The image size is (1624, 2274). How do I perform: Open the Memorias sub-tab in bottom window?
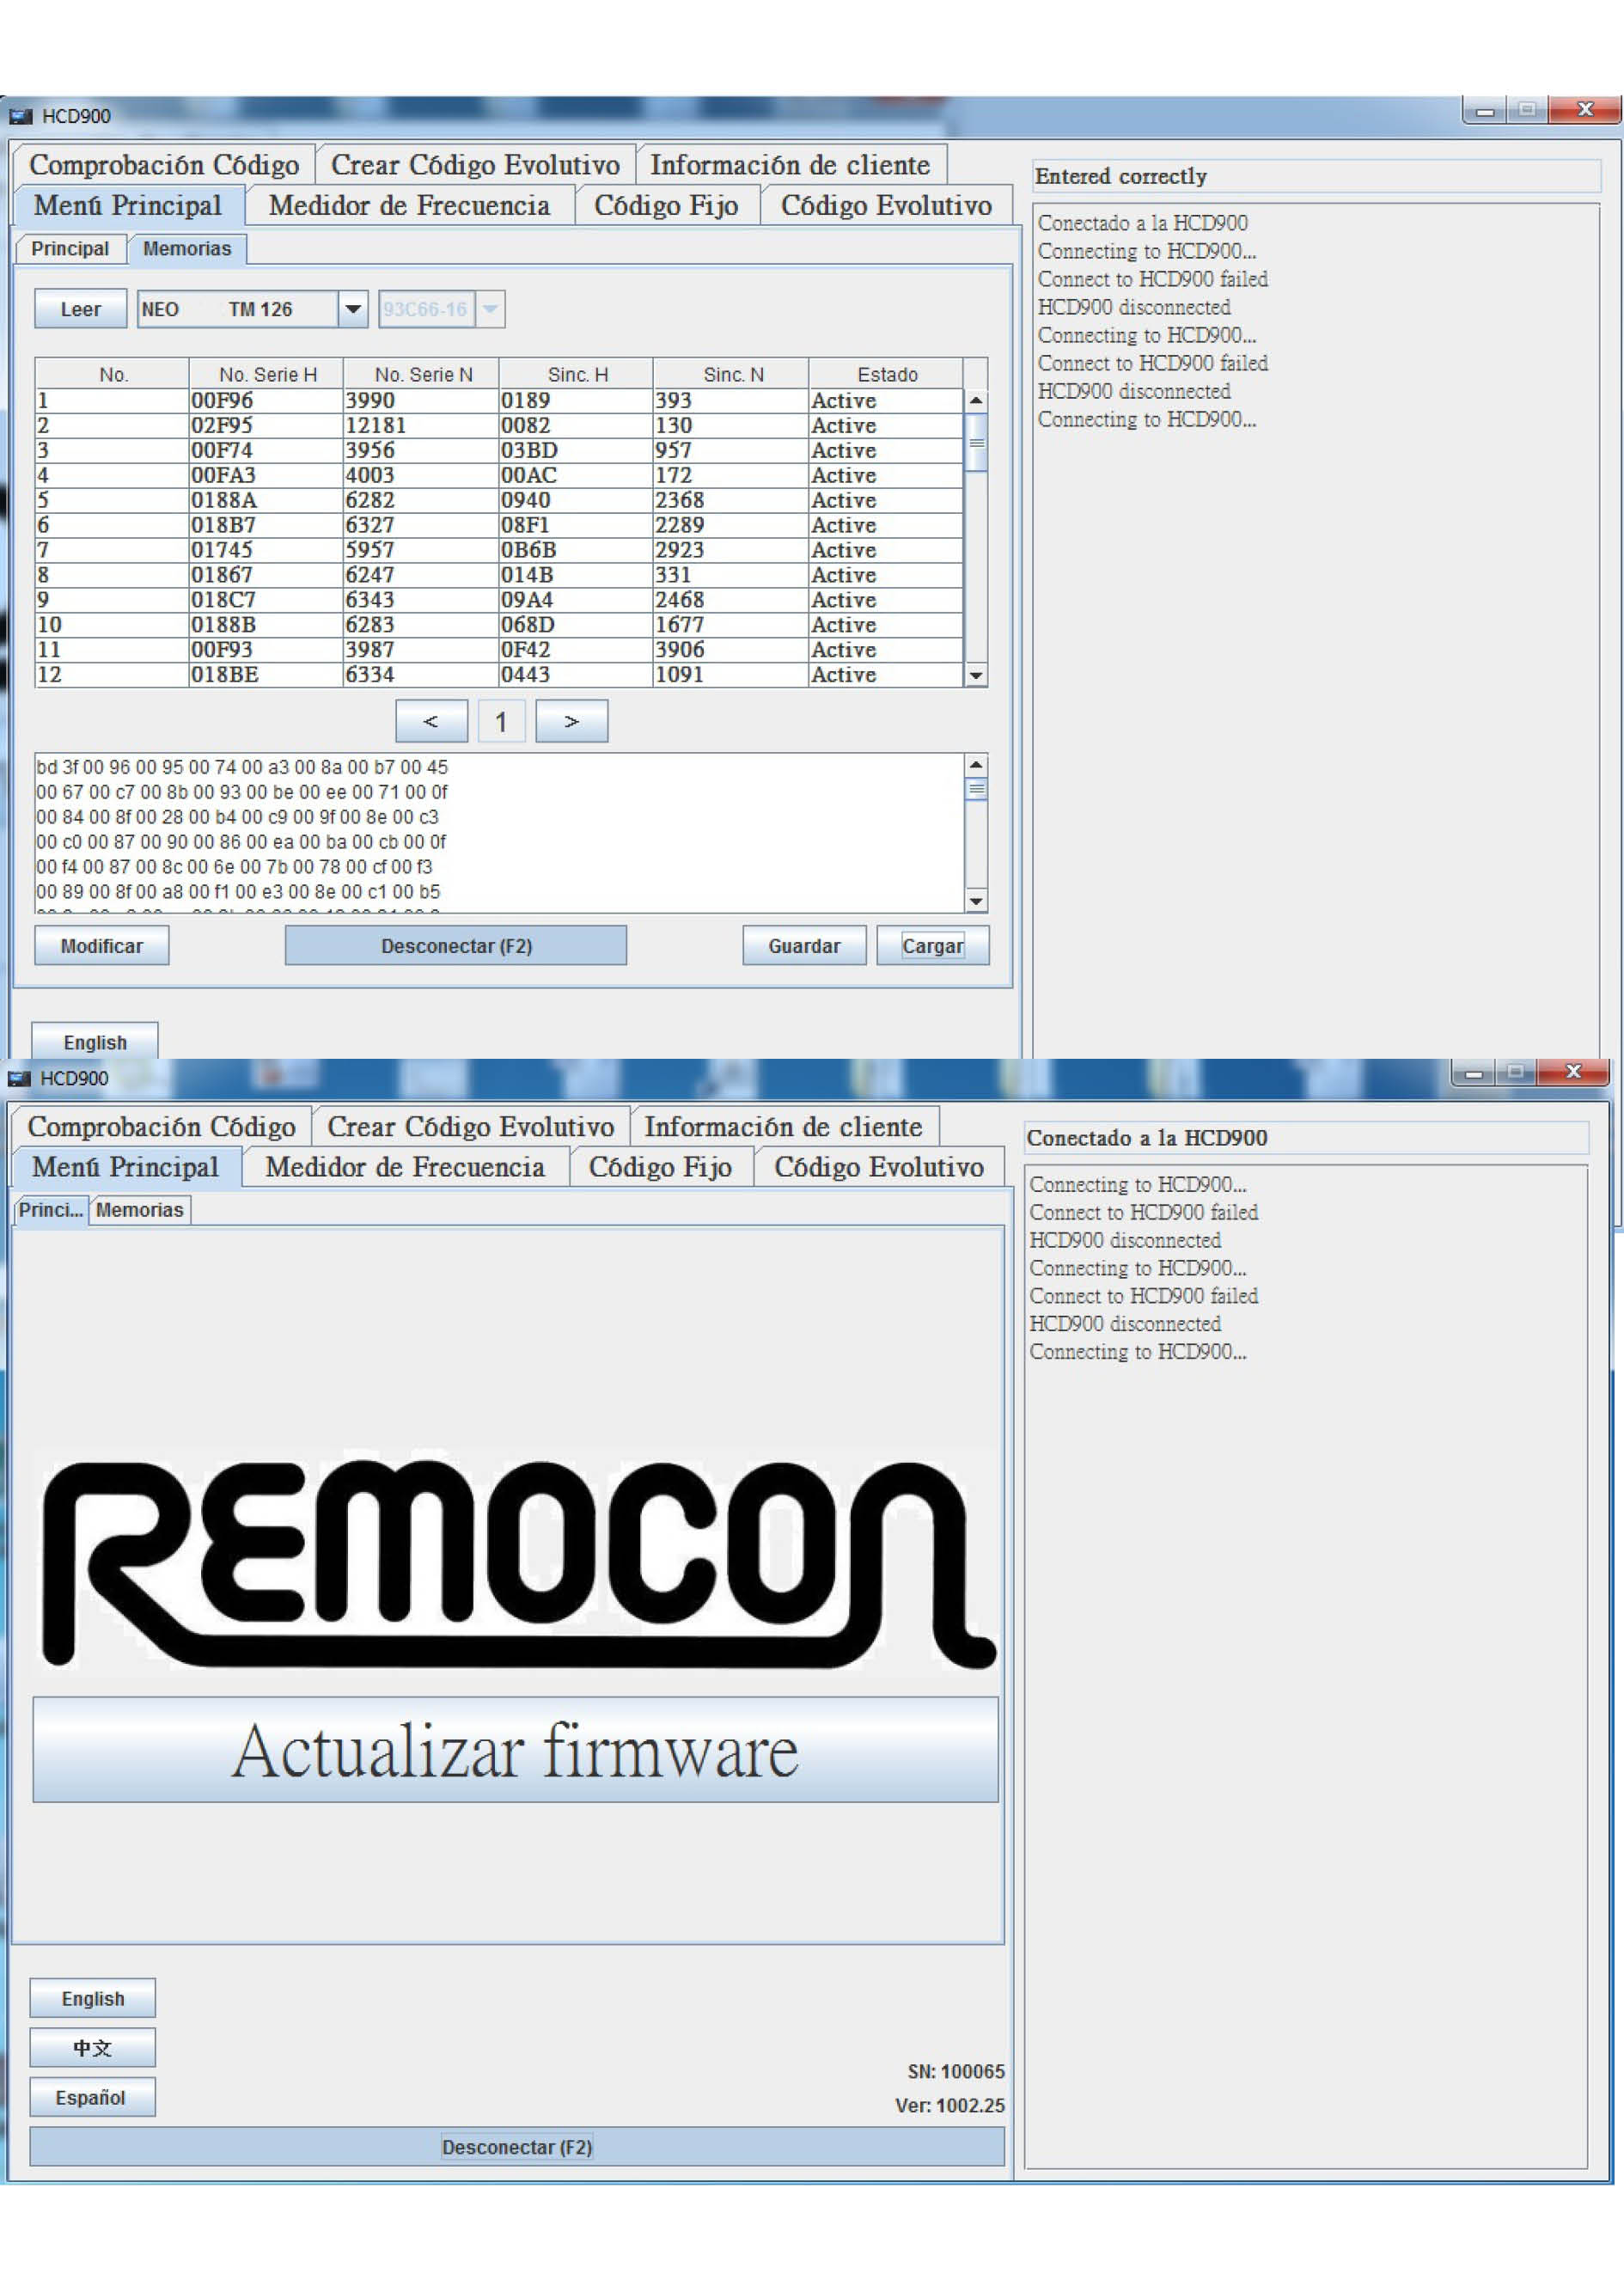tap(140, 1210)
